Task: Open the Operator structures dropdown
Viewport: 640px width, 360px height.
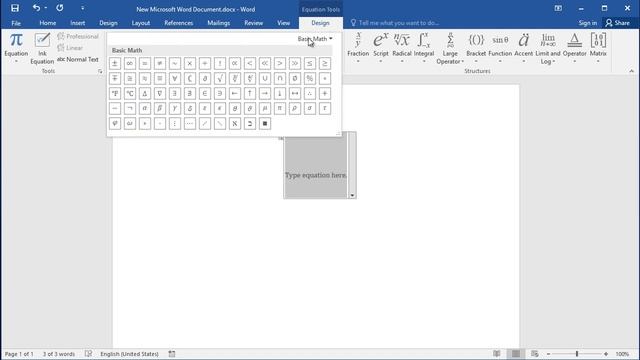Action: click(575, 48)
